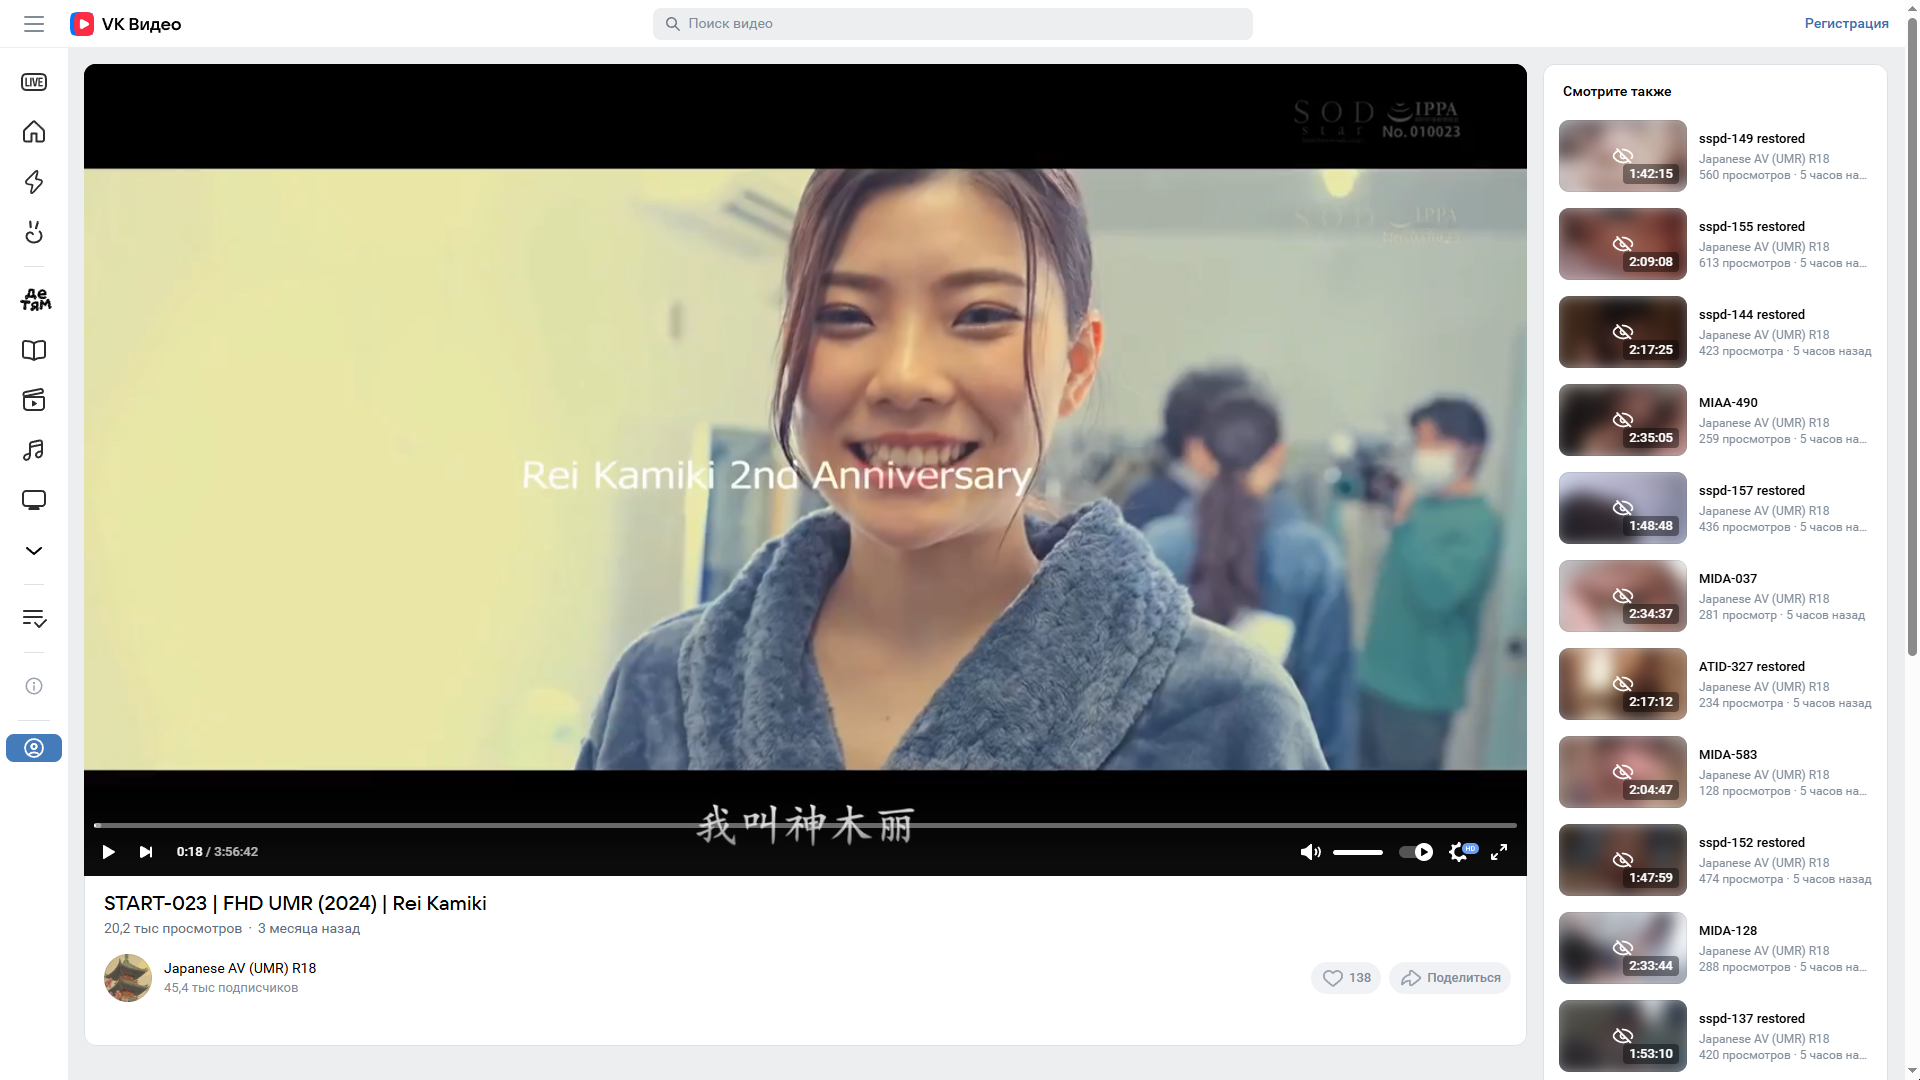
Task: Open the music note sidebar icon
Action: tap(34, 450)
